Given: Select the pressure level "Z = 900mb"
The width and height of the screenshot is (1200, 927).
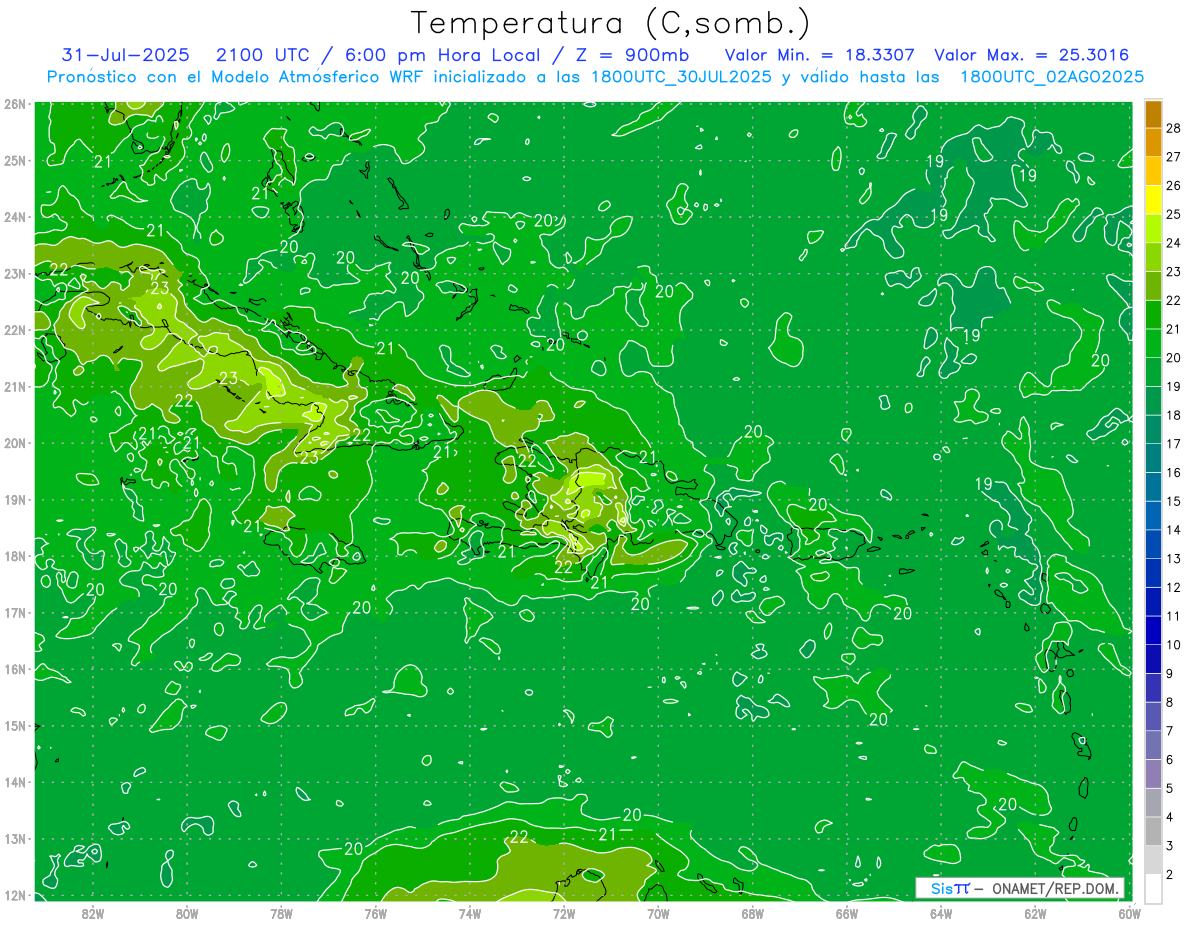Looking at the screenshot, I should coord(631,55).
